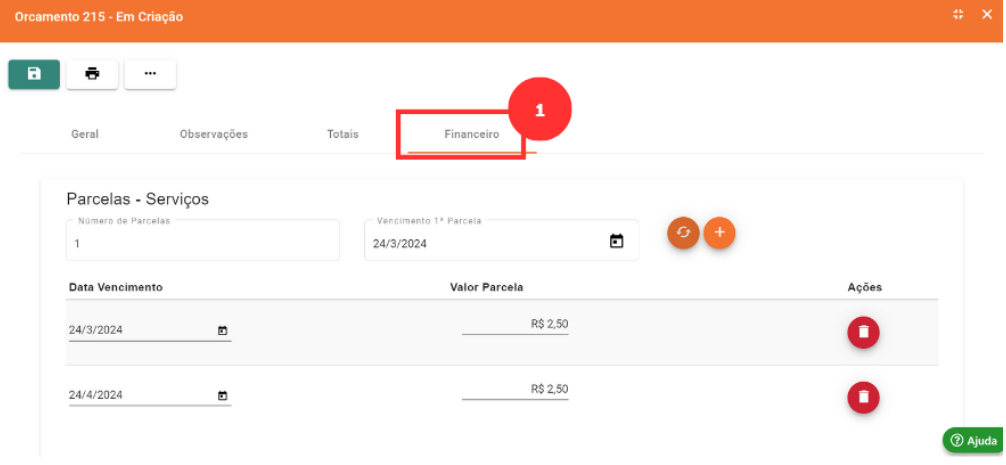Select the Totais tab
The image size is (1006, 465).
(342, 134)
